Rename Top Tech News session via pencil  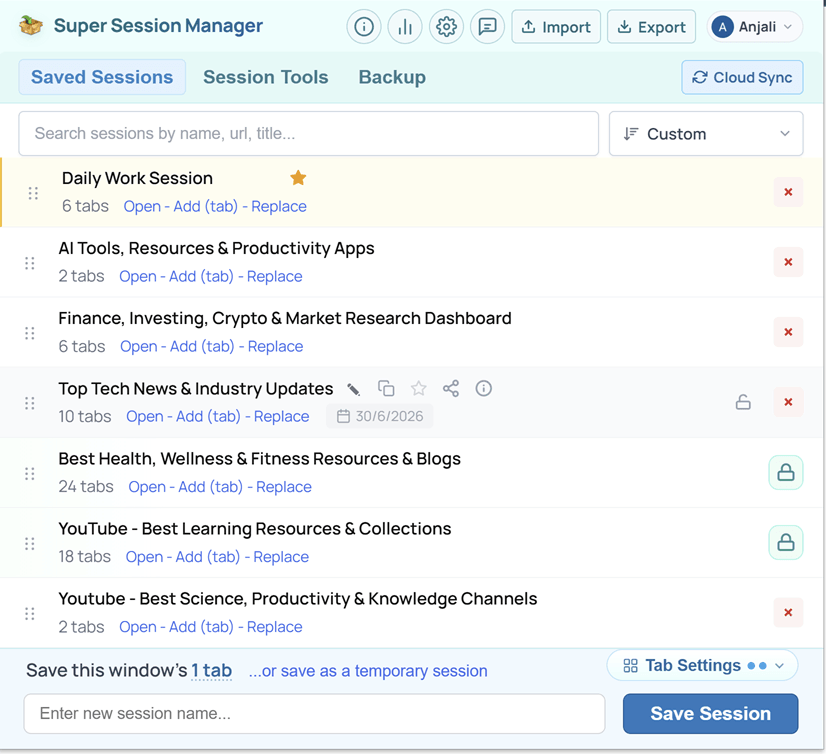pyautogui.click(x=353, y=389)
